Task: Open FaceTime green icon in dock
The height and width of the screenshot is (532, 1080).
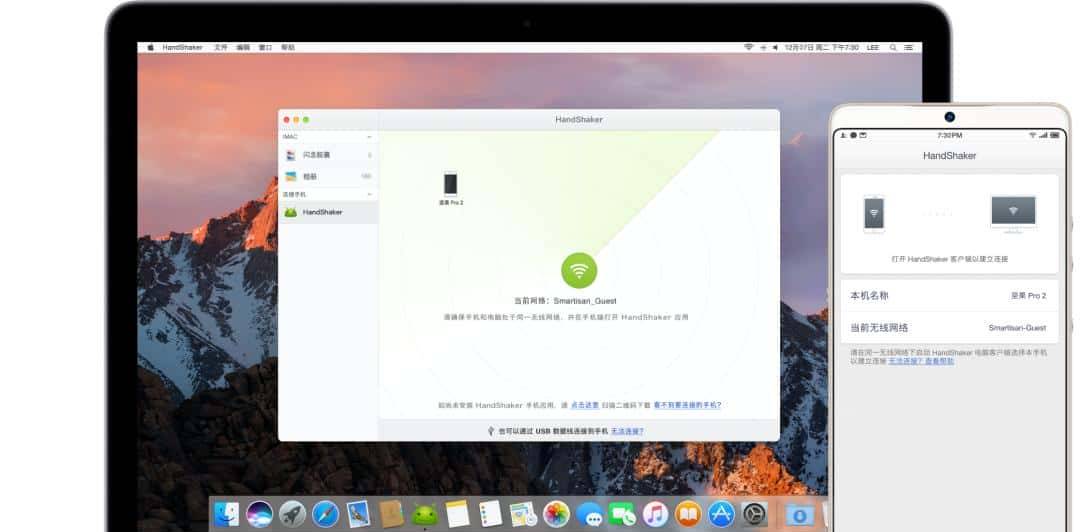Action: click(x=622, y=514)
